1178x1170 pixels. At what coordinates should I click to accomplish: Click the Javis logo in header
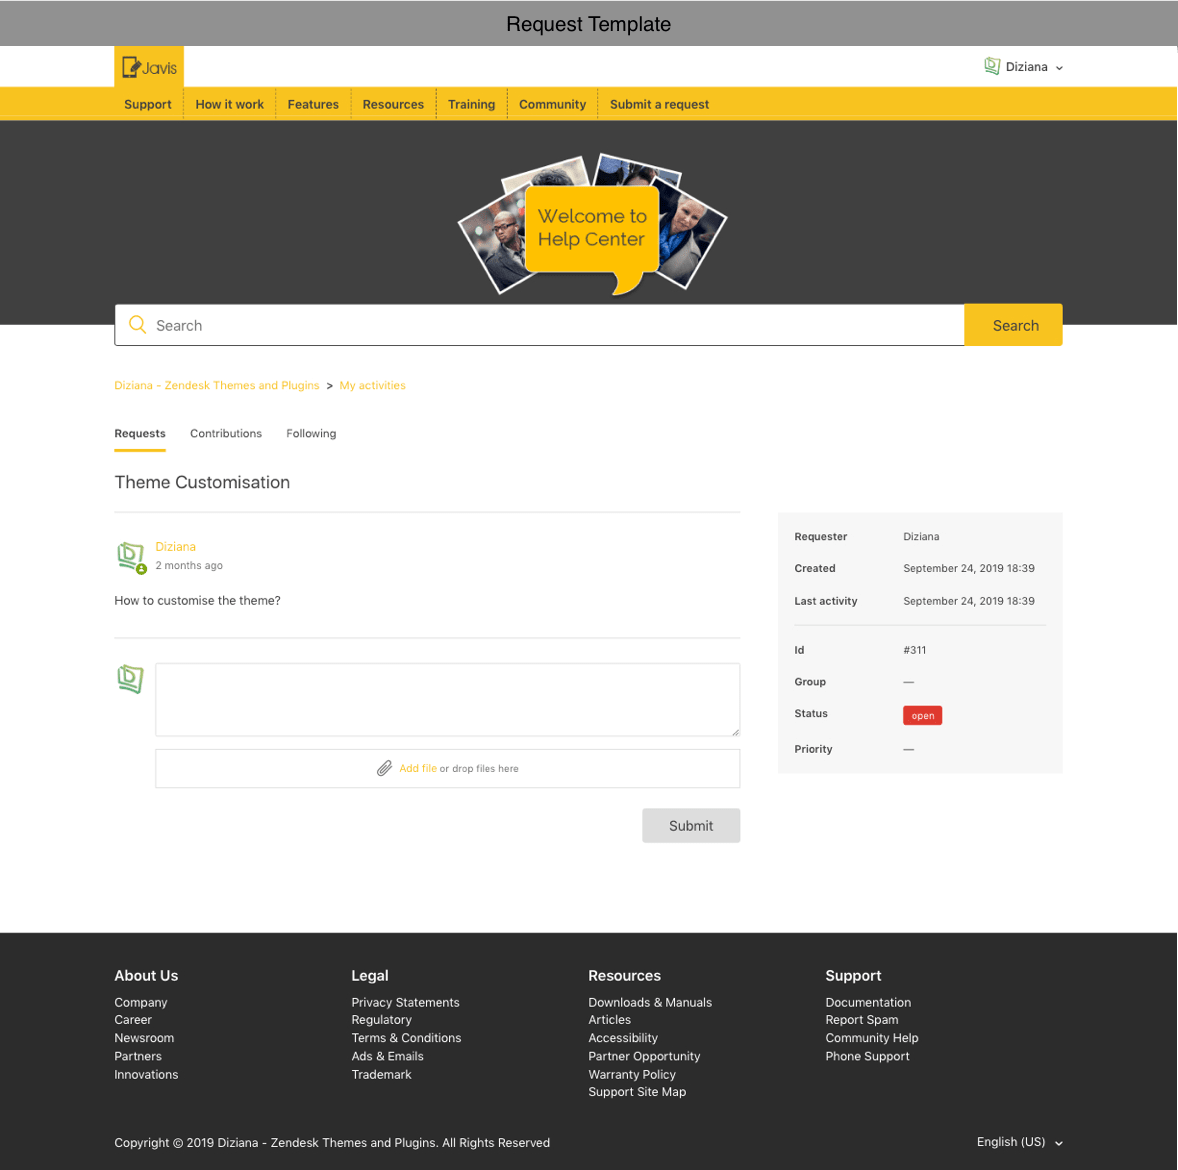pyautogui.click(x=149, y=67)
